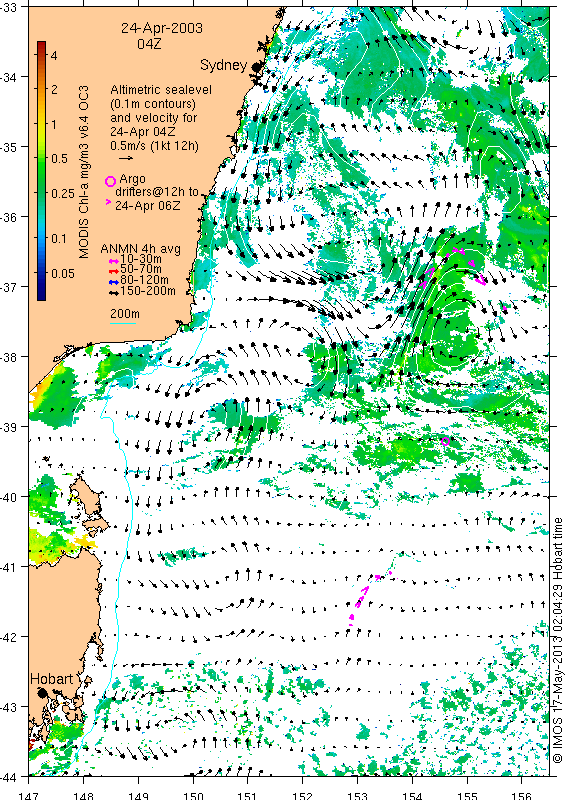
Task: Click the '1' colorbar tick label
Action: coord(54,124)
